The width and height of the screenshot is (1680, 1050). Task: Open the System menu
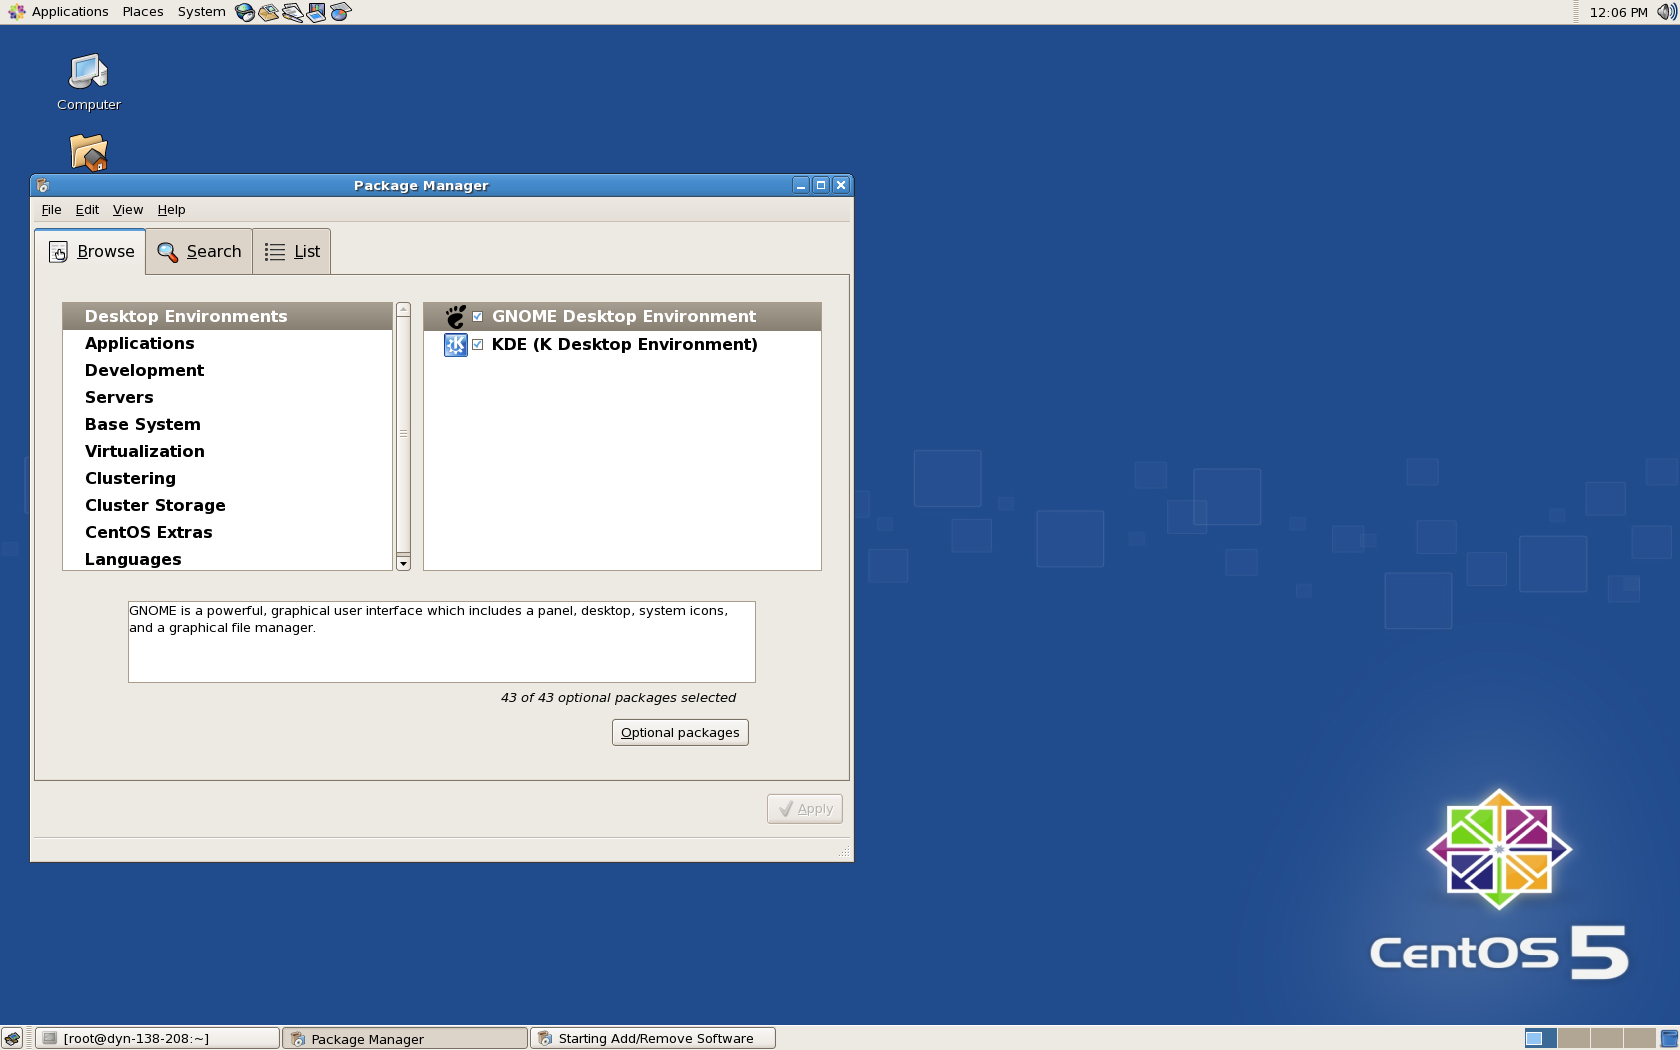pos(201,12)
